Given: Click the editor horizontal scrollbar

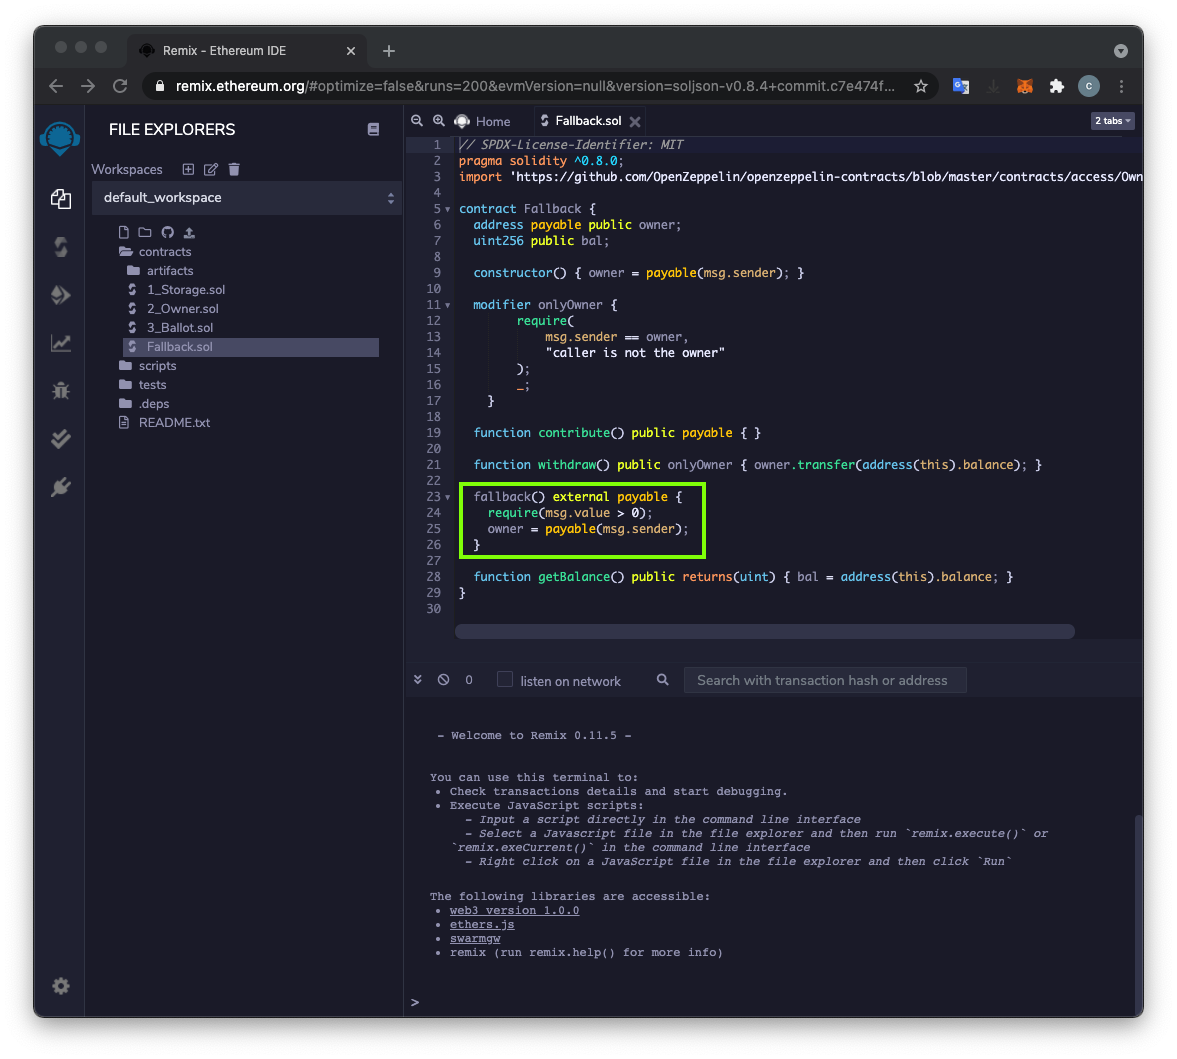Looking at the screenshot, I should [765, 632].
